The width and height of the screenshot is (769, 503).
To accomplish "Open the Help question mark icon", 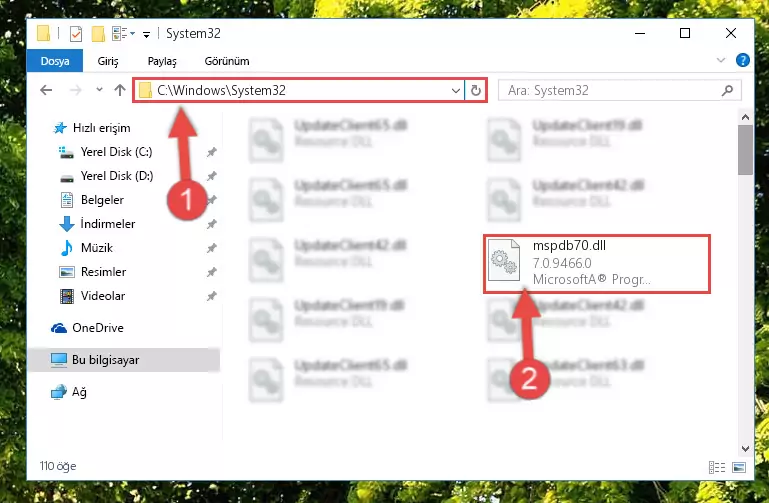I will [x=743, y=60].
